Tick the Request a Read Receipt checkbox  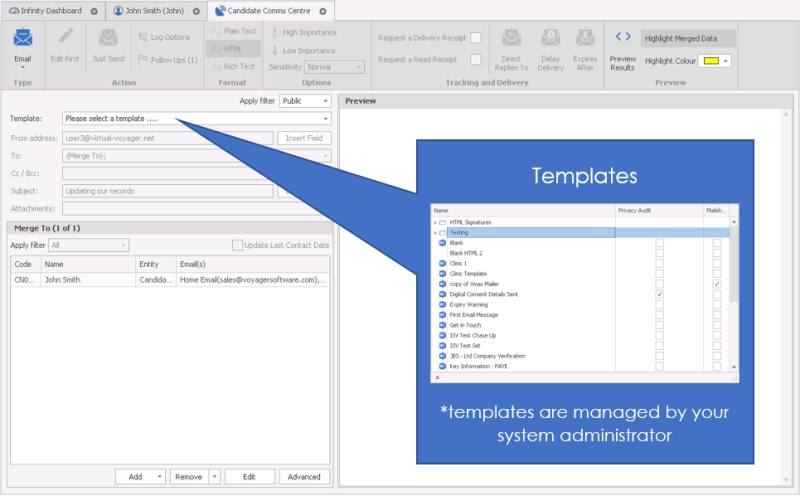pyautogui.click(x=476, y=60)
